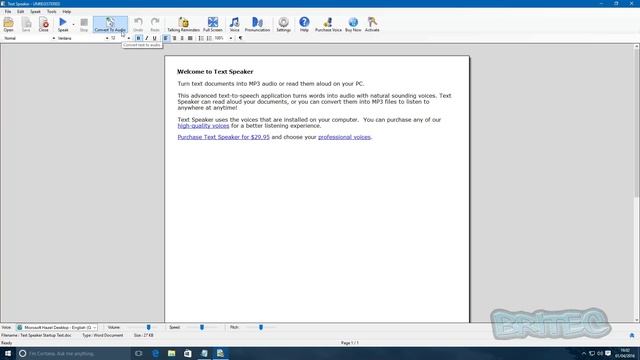Click the Pitch slider handle
The width and height of the screenshot is (640, 360).
click(x=261, y=327)
